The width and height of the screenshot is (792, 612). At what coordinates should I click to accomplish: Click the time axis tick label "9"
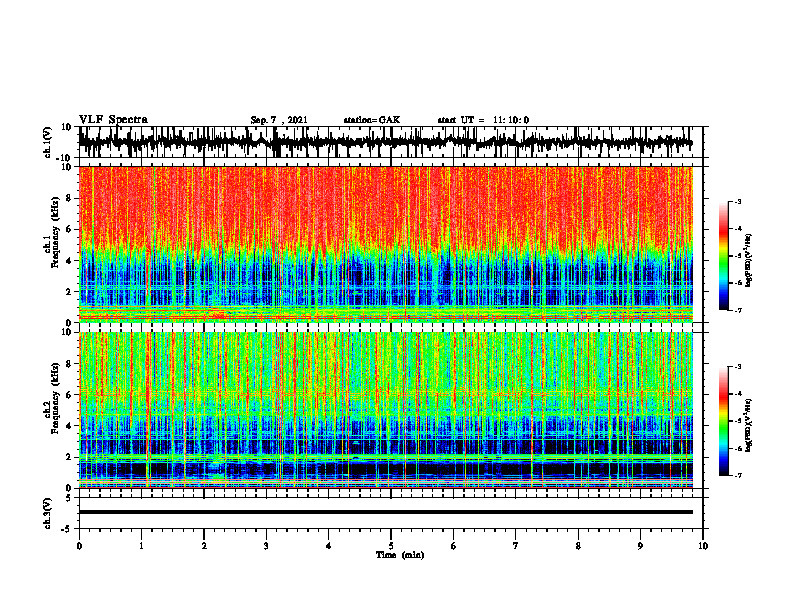point(640,546)
